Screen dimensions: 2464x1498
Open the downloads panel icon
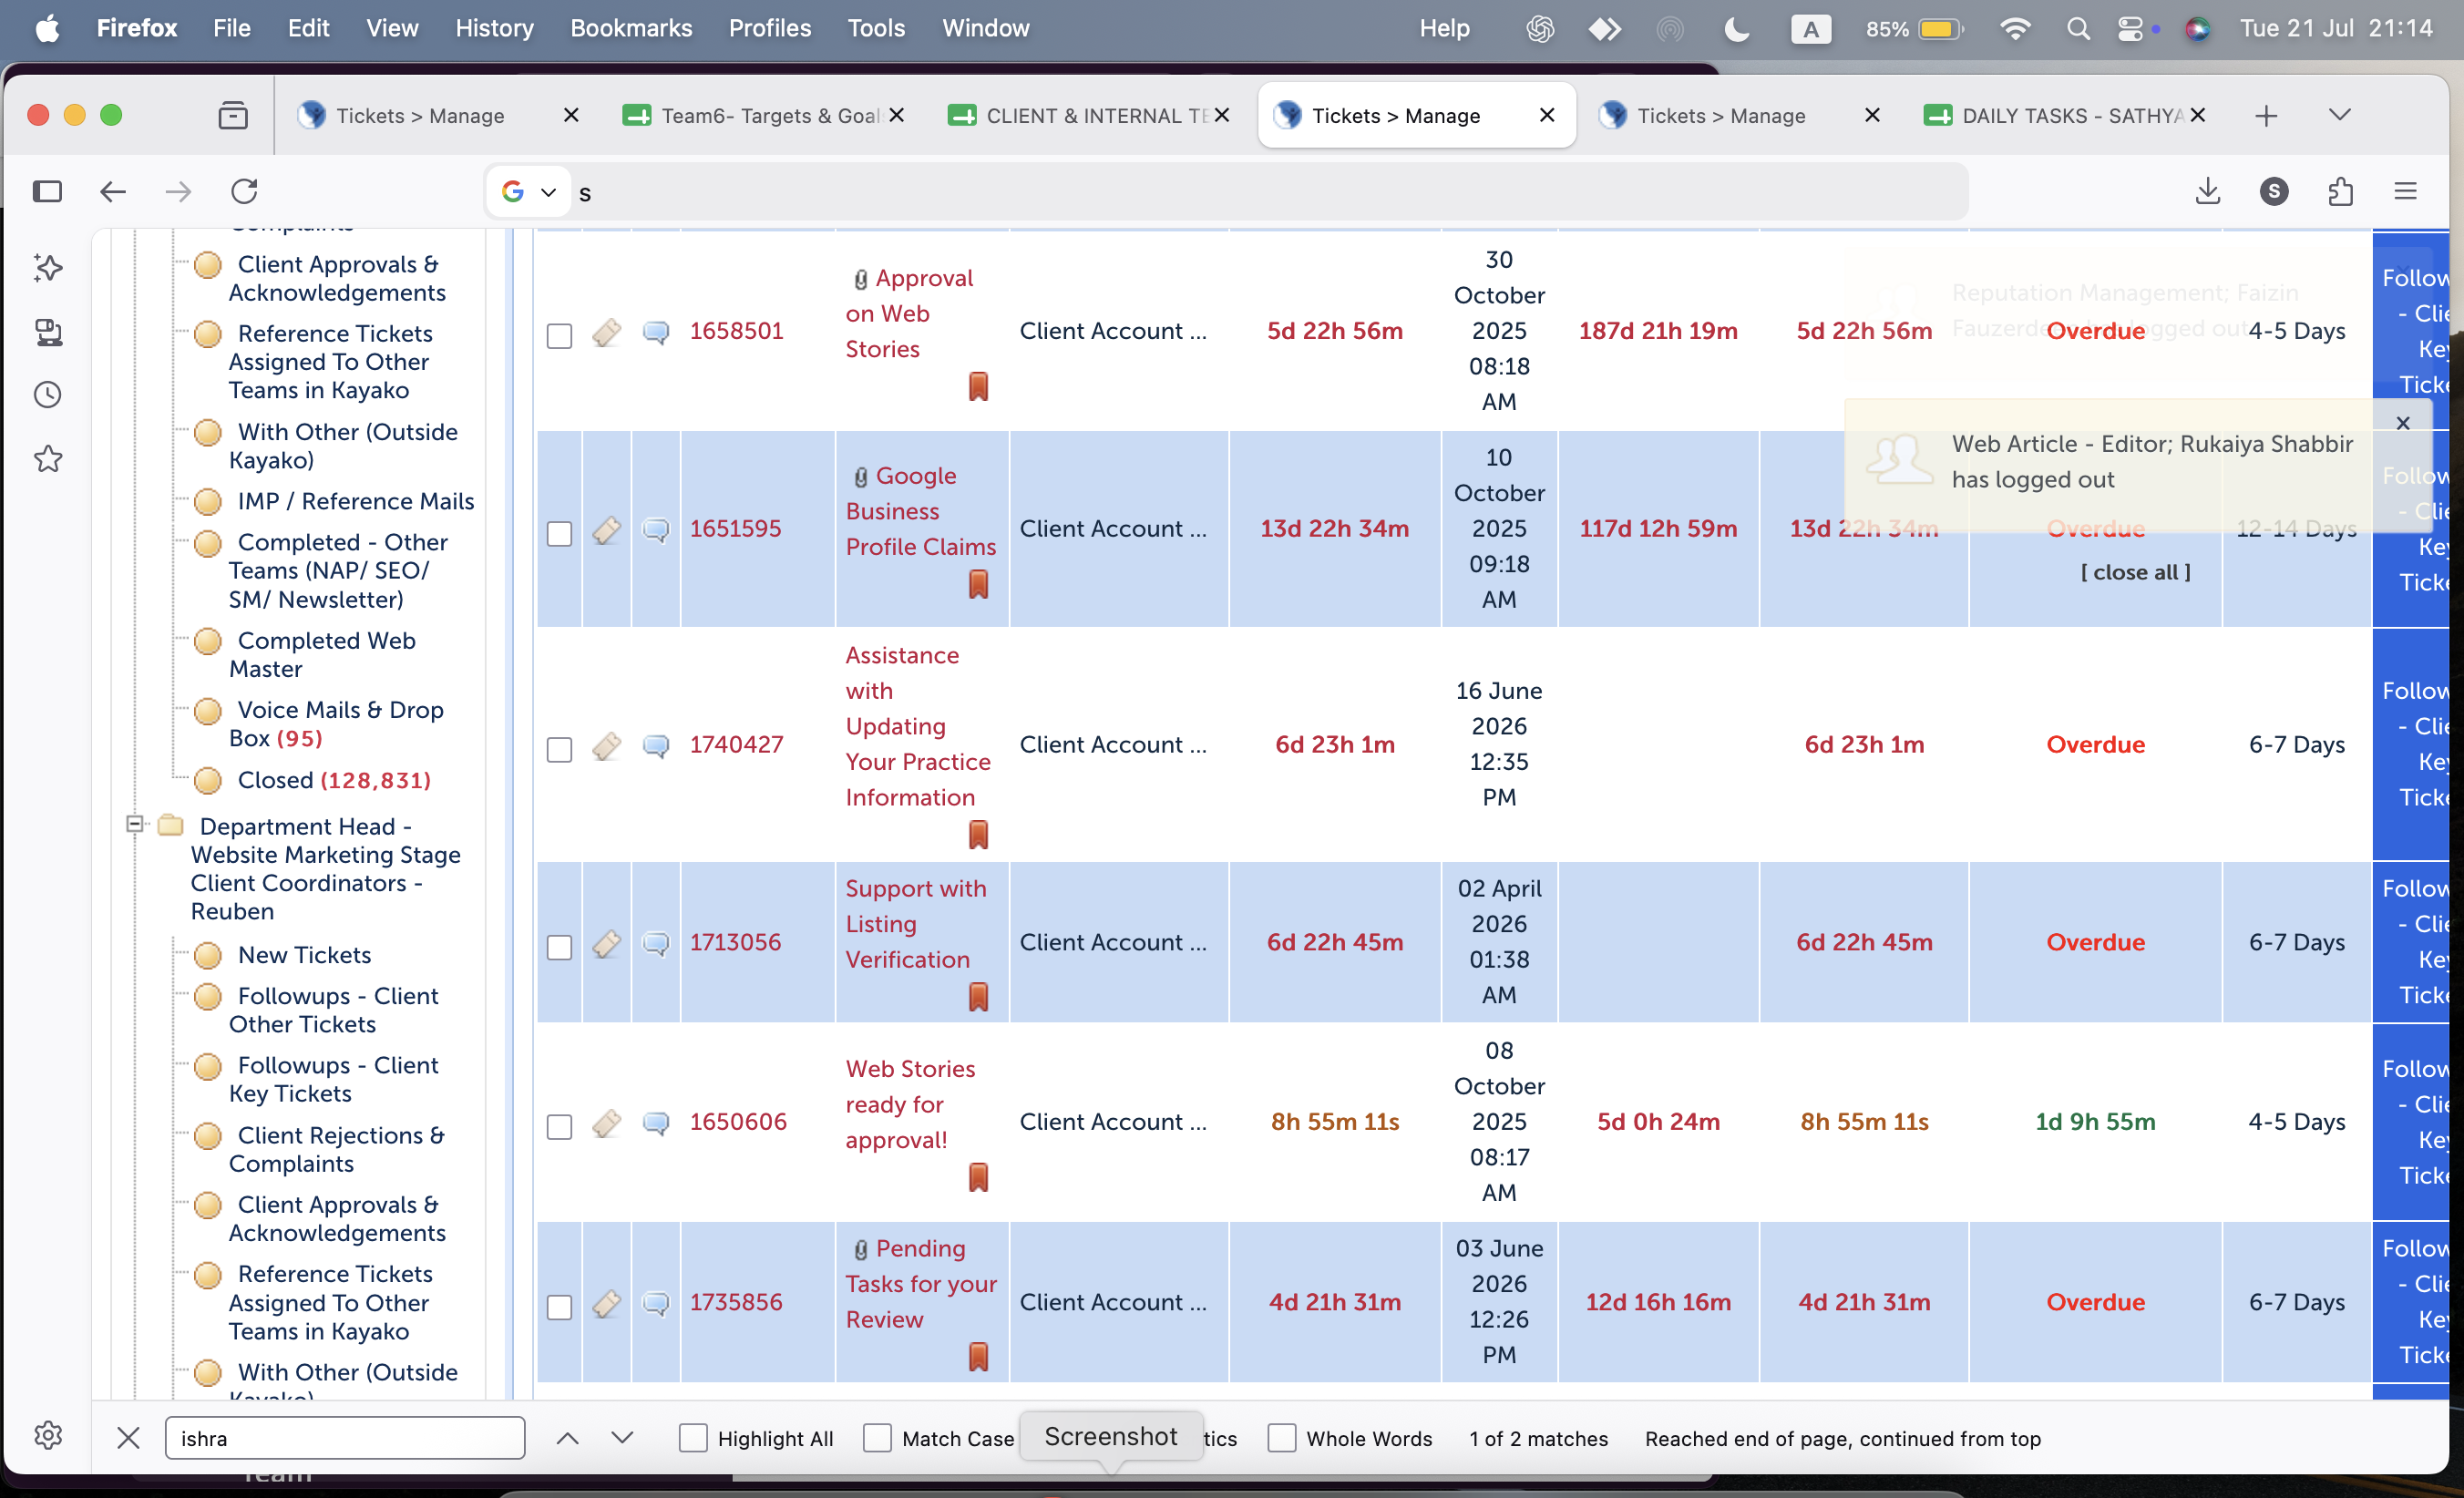tap(2208, 191)
